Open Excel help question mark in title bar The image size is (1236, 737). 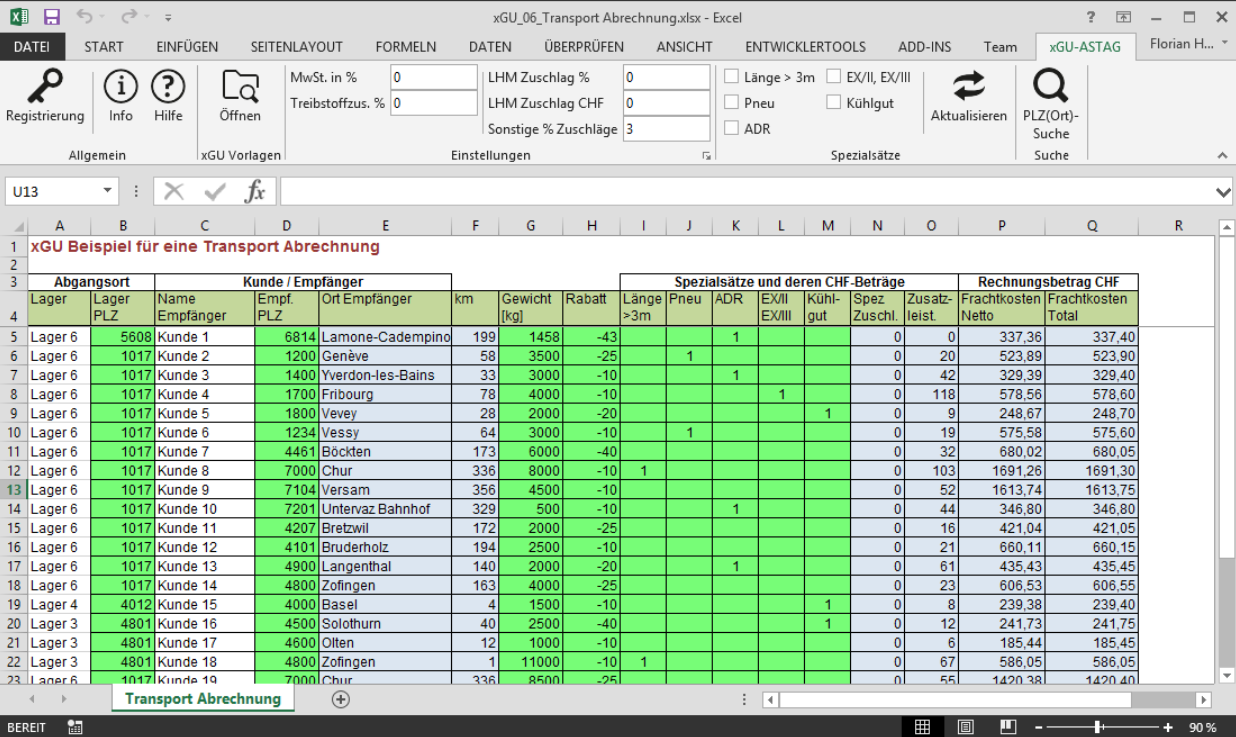[x=1091, y=17]
